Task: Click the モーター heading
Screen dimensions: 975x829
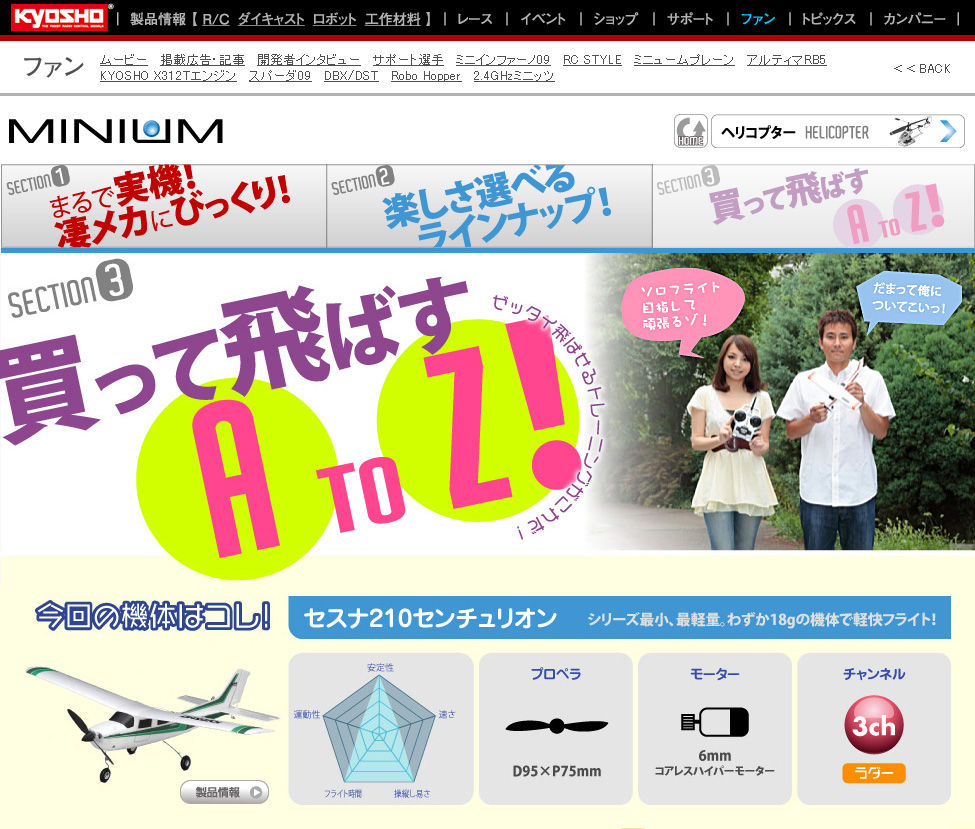Action: pos(714,674)
